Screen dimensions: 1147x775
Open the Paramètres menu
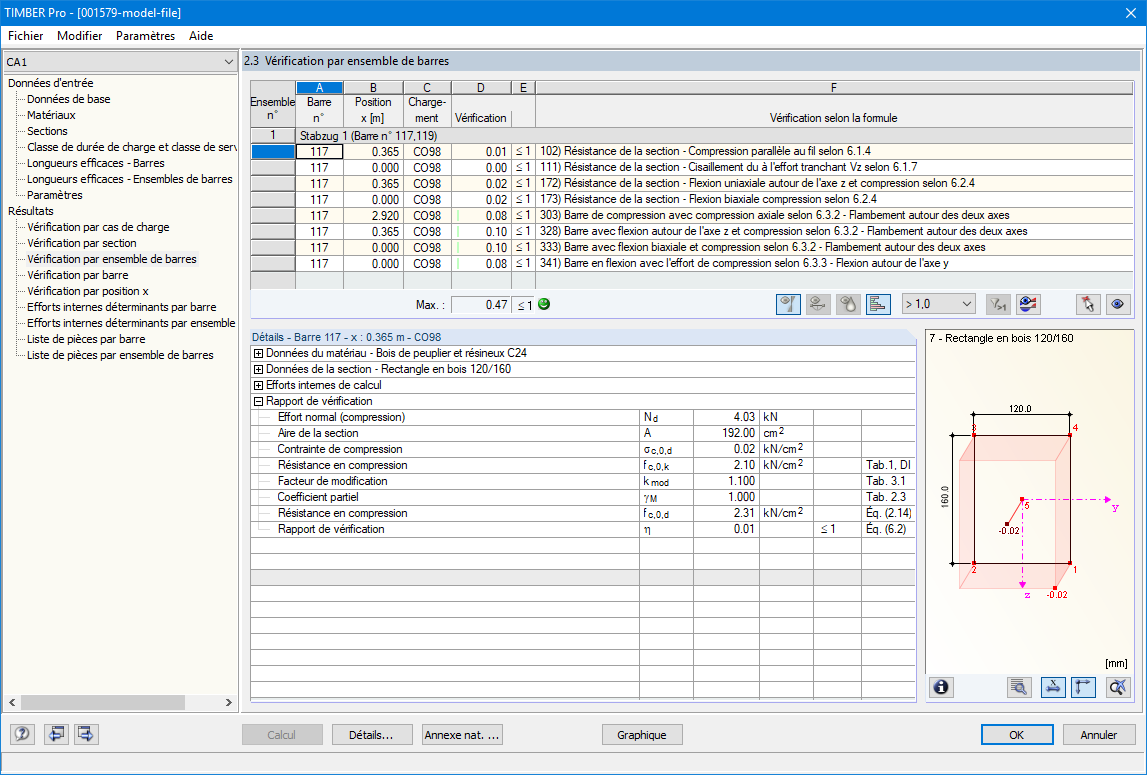pyautogui.click(x=146, y=36)
